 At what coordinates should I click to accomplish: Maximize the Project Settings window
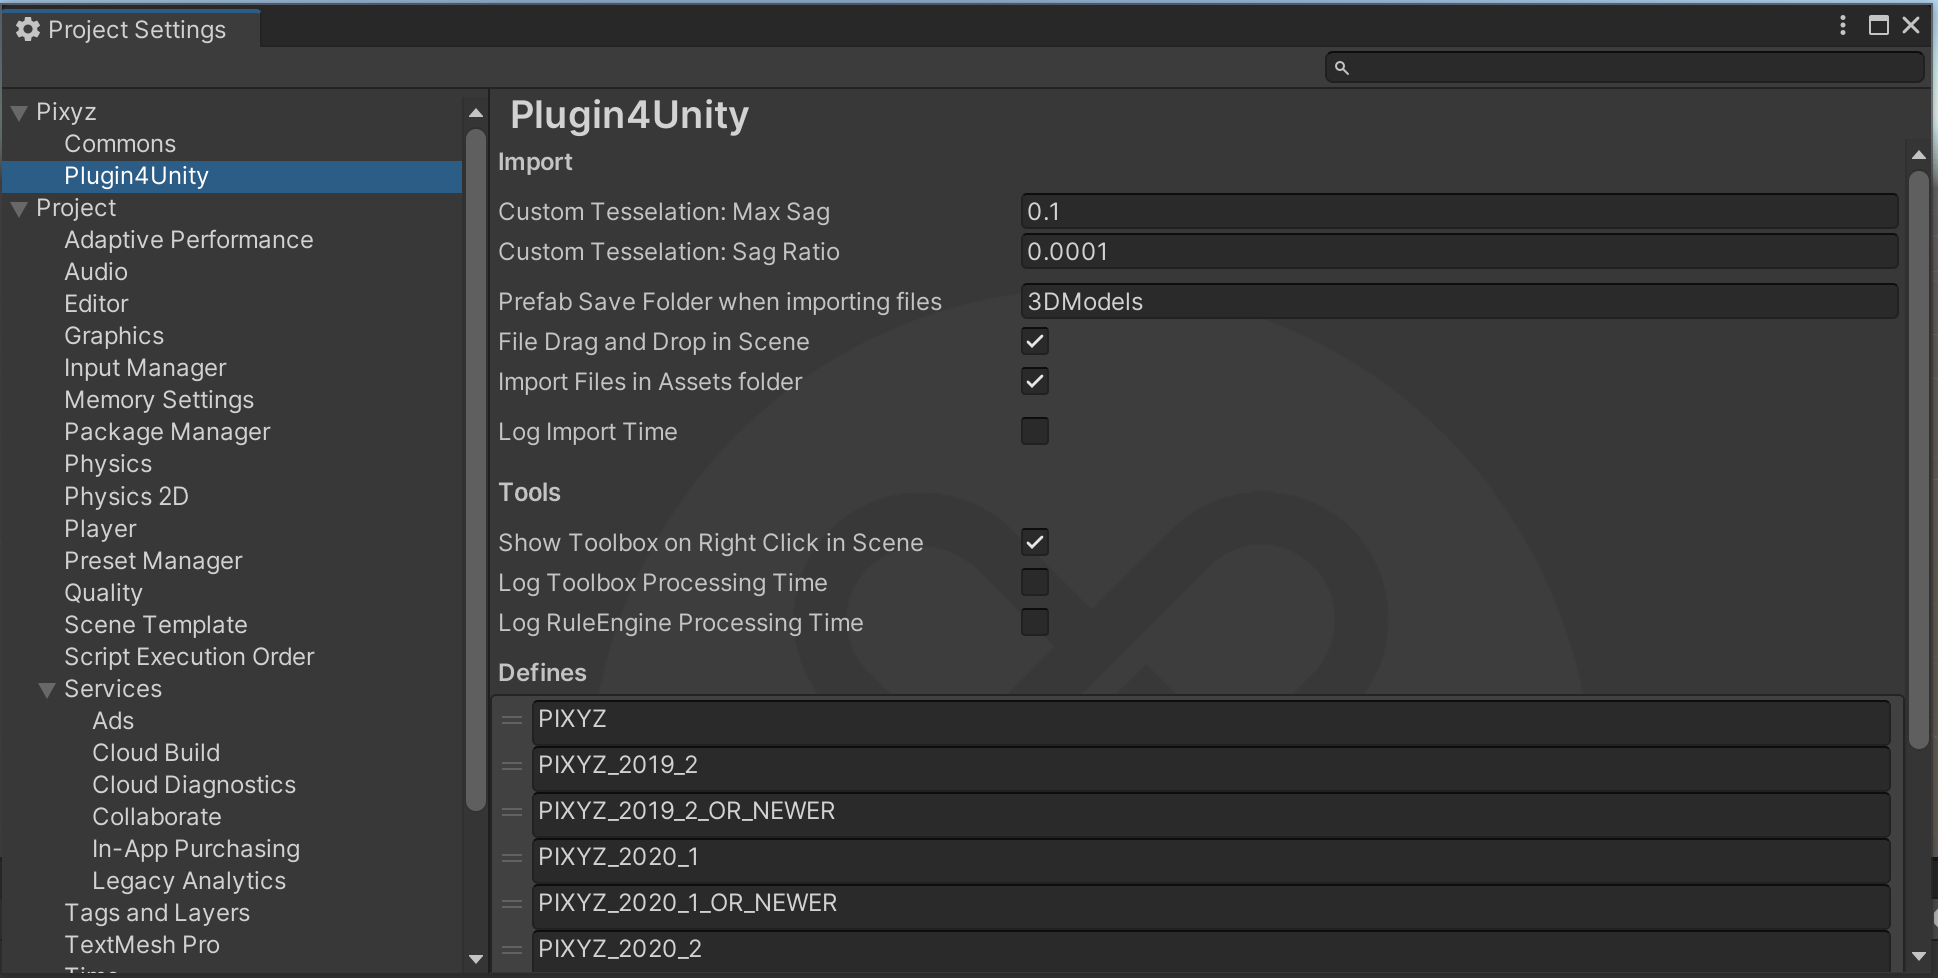click(x=1879, y=25)
